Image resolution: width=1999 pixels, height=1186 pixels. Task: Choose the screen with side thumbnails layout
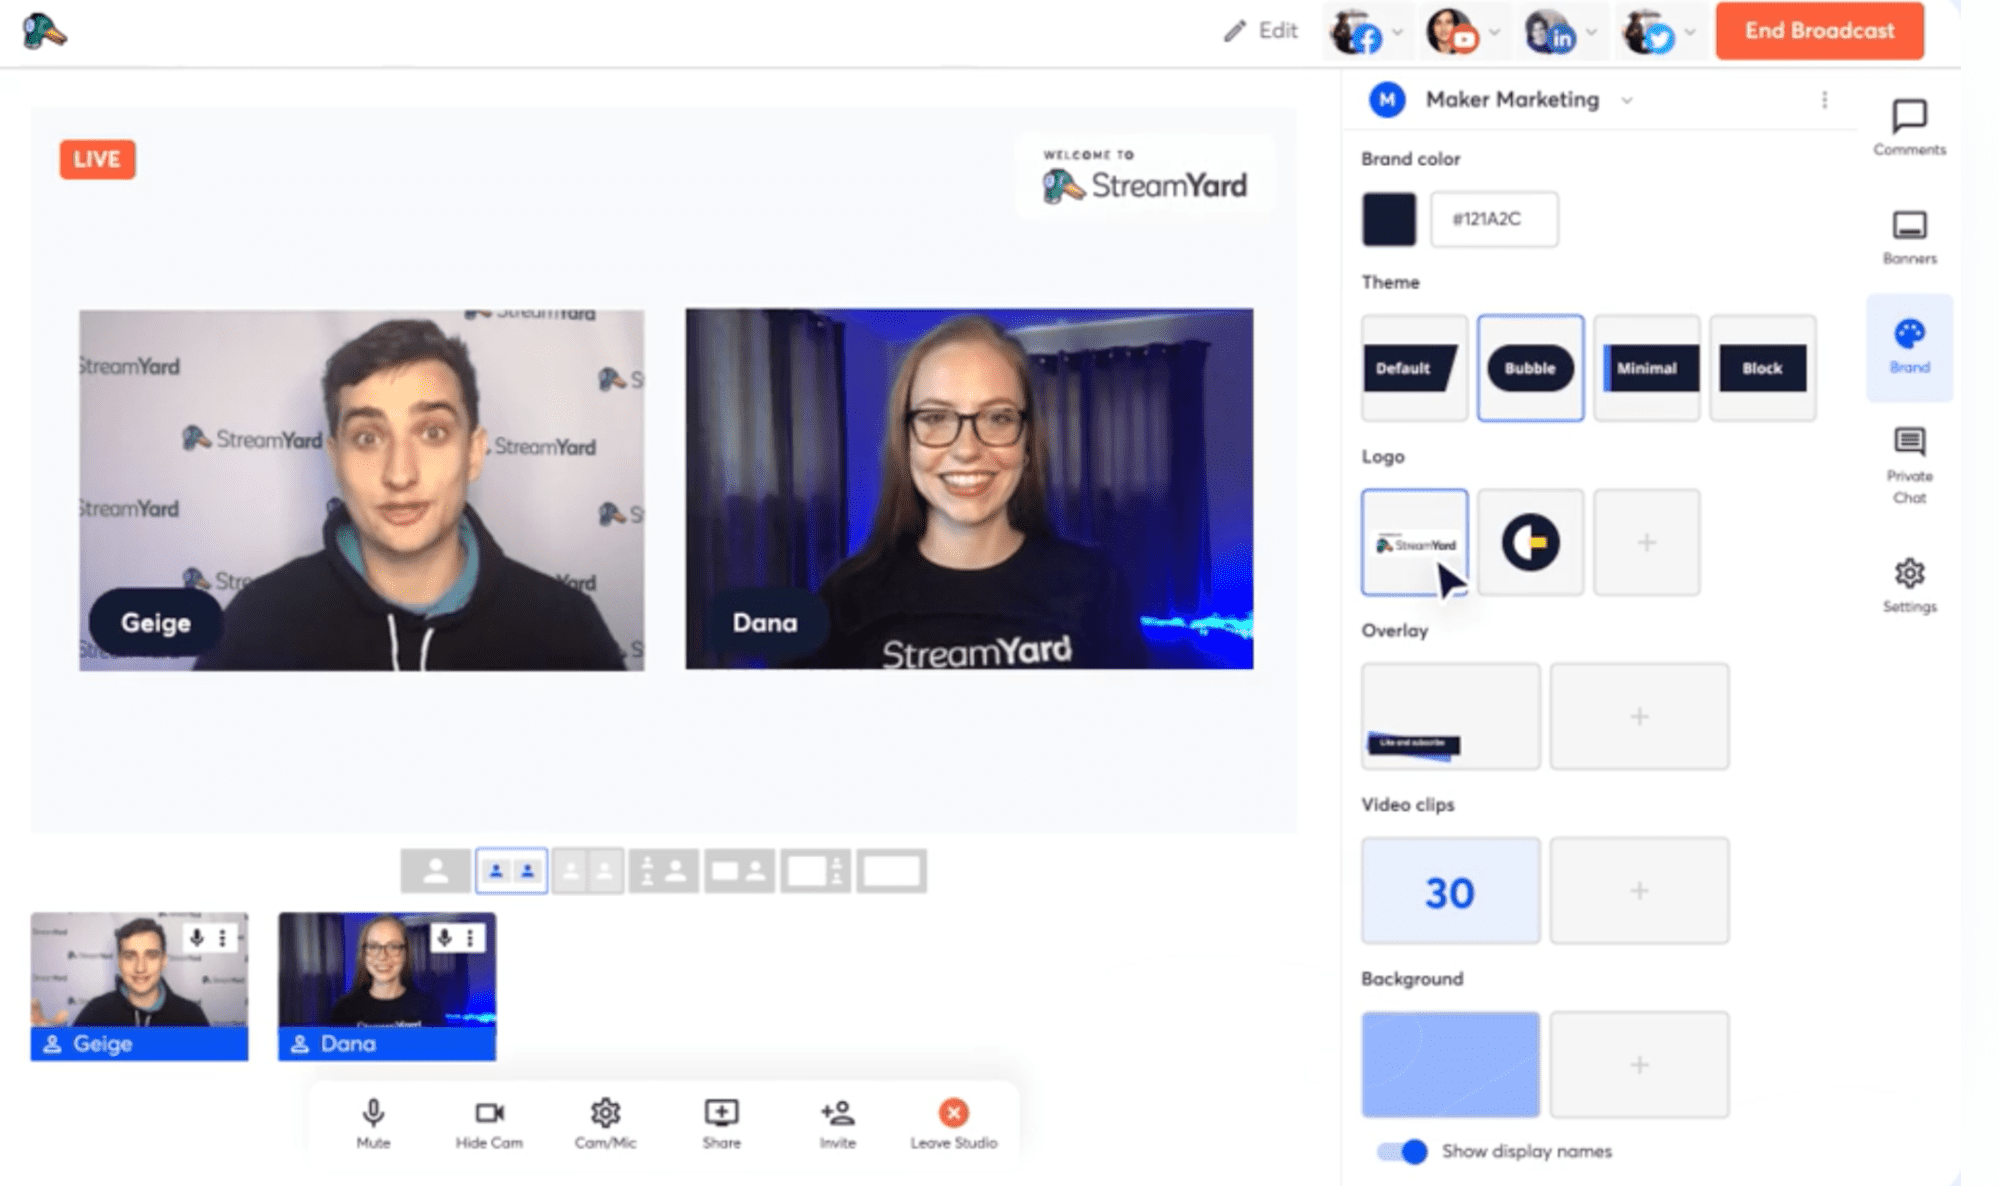[x=815, y=871]
